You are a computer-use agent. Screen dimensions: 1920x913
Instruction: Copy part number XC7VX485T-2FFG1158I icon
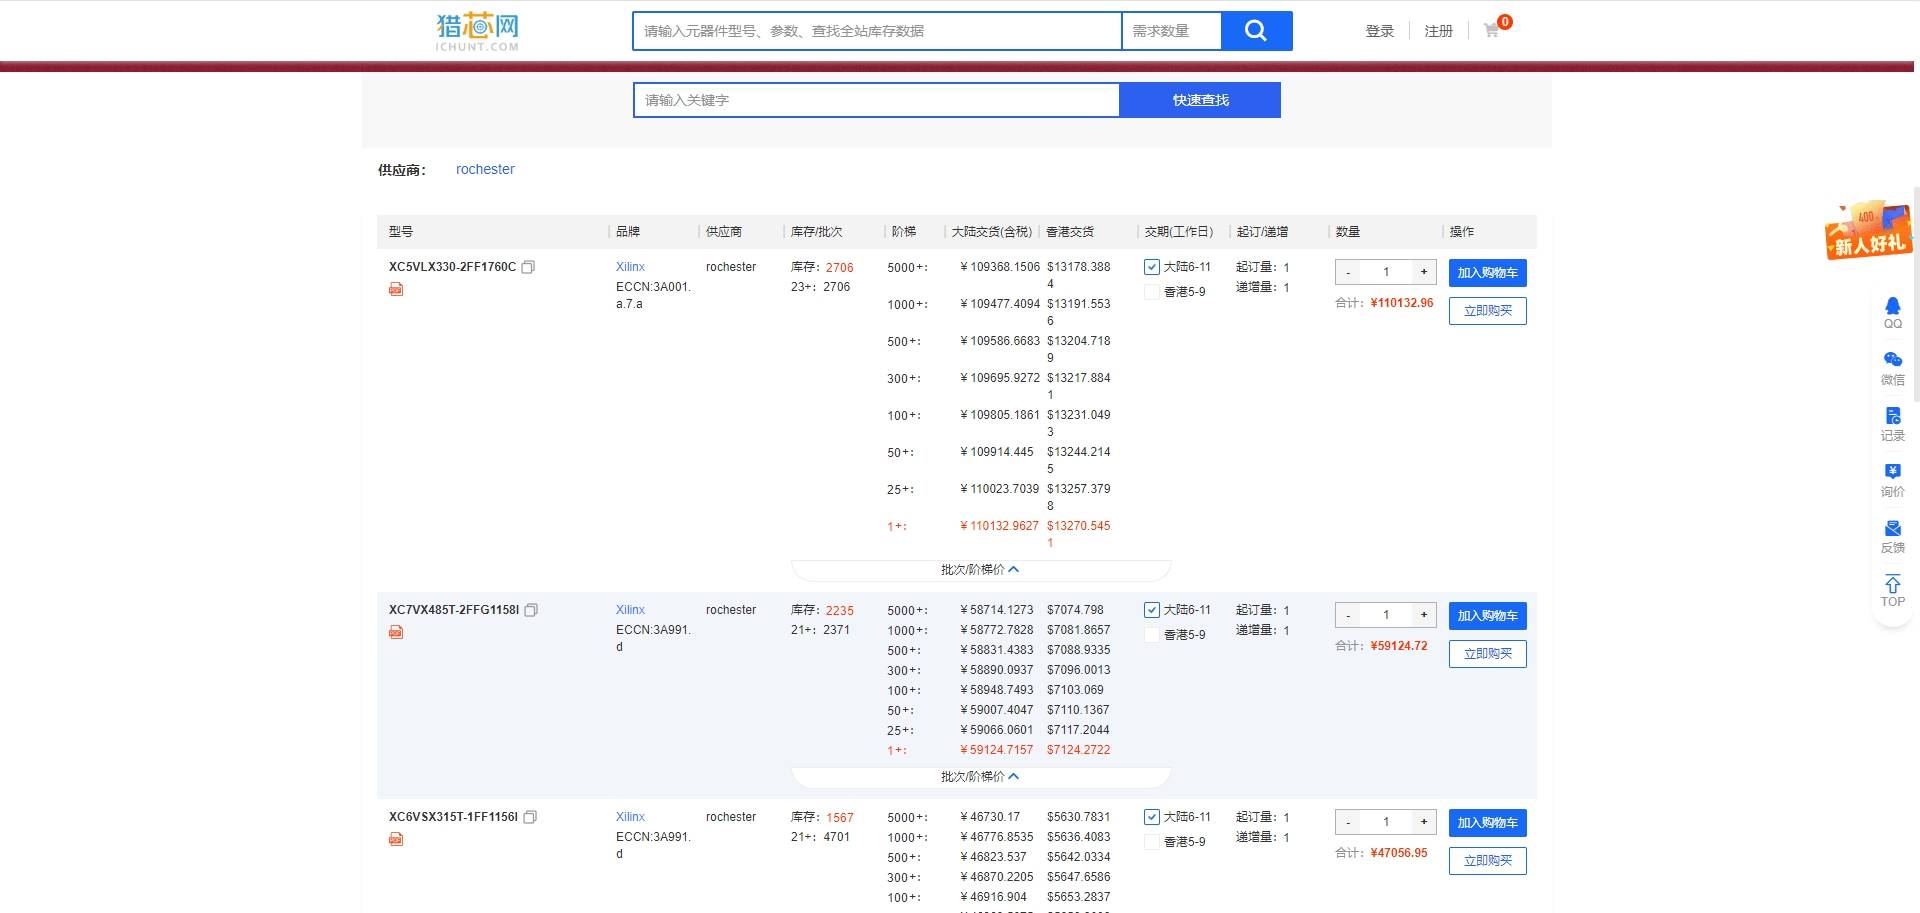[x=532, y=610]
